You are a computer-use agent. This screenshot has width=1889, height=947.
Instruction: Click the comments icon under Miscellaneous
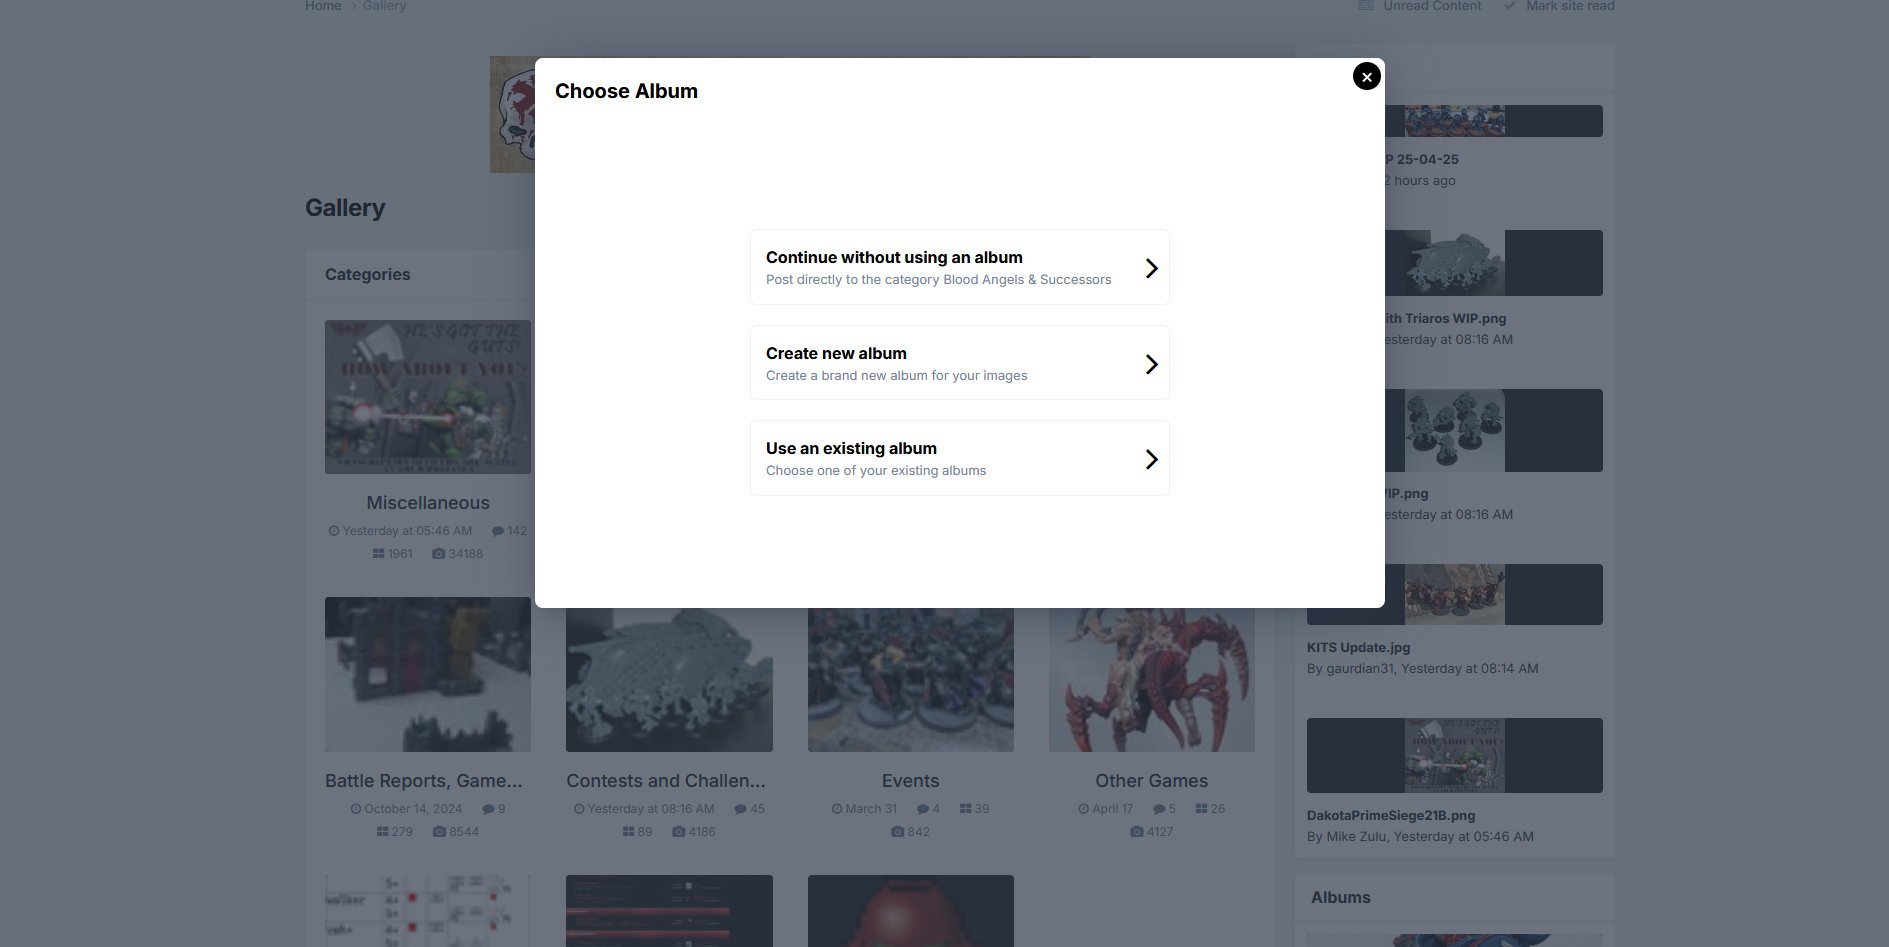point(498,531)
